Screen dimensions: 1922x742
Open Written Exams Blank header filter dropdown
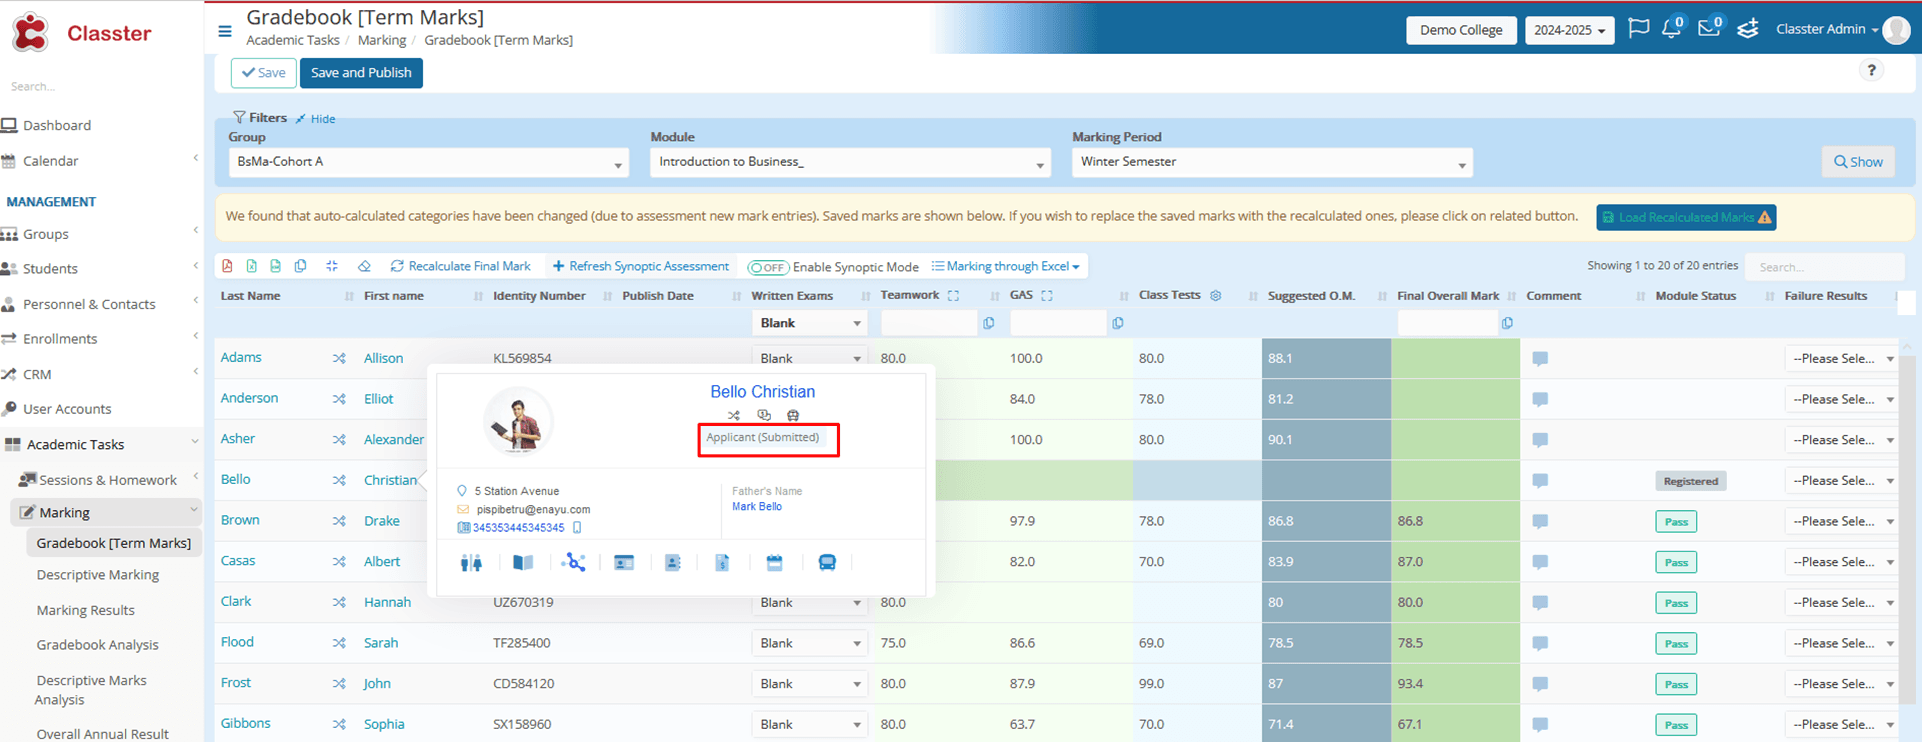[809, 323]
